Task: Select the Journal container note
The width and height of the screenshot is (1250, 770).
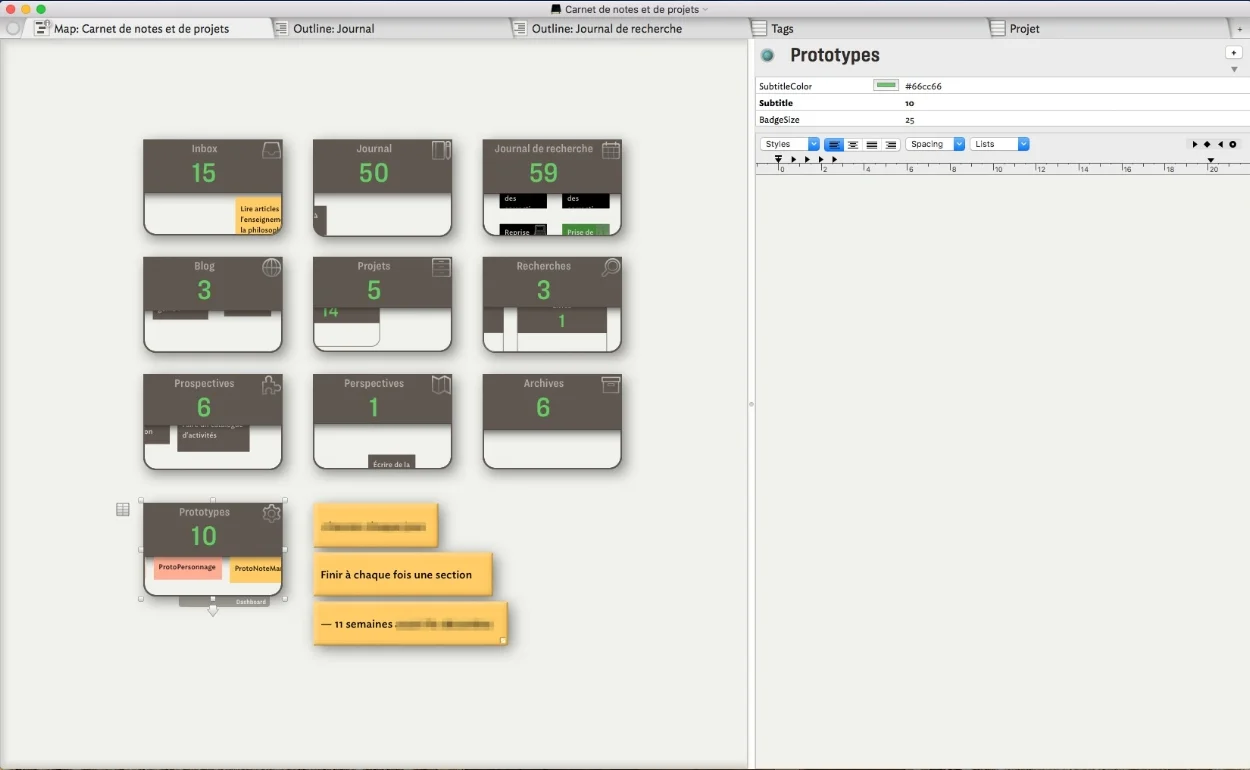Action: click(383, 187)
